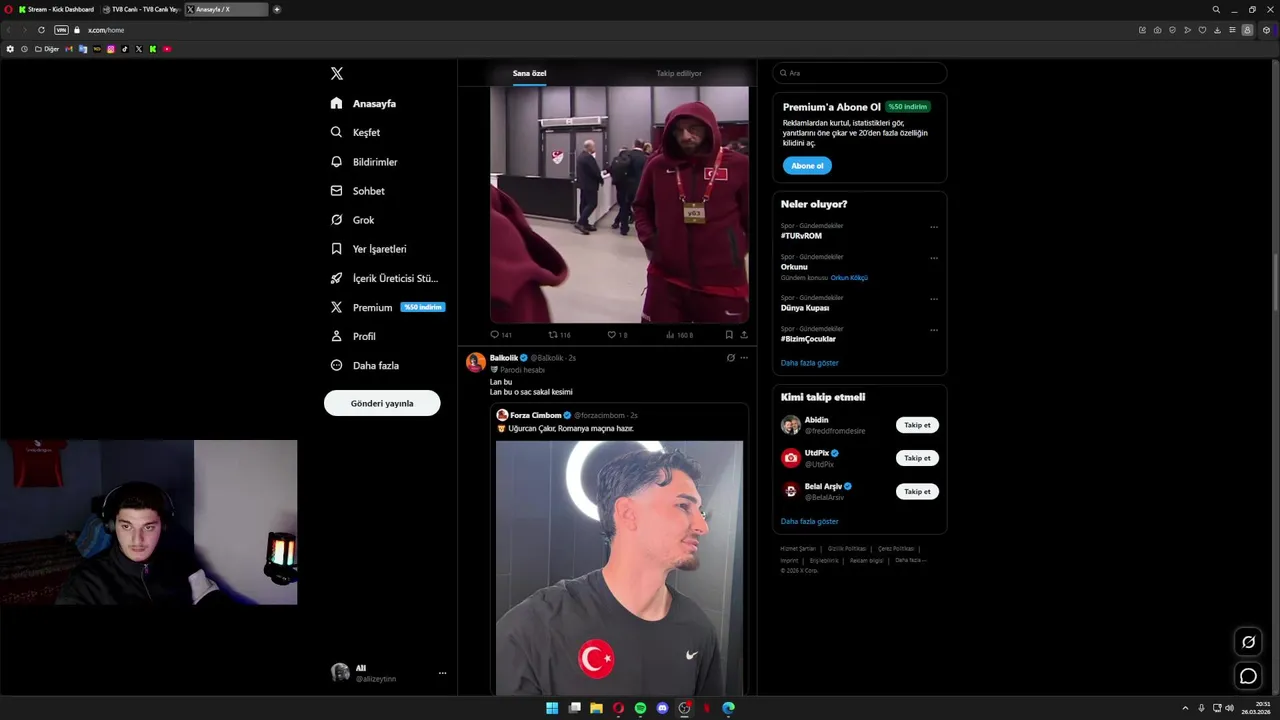This screenshot has width=1280, height=720.
Task: Show more trends via Daha fazla göster
Action: pyautogui.click(x=810, y=363)
